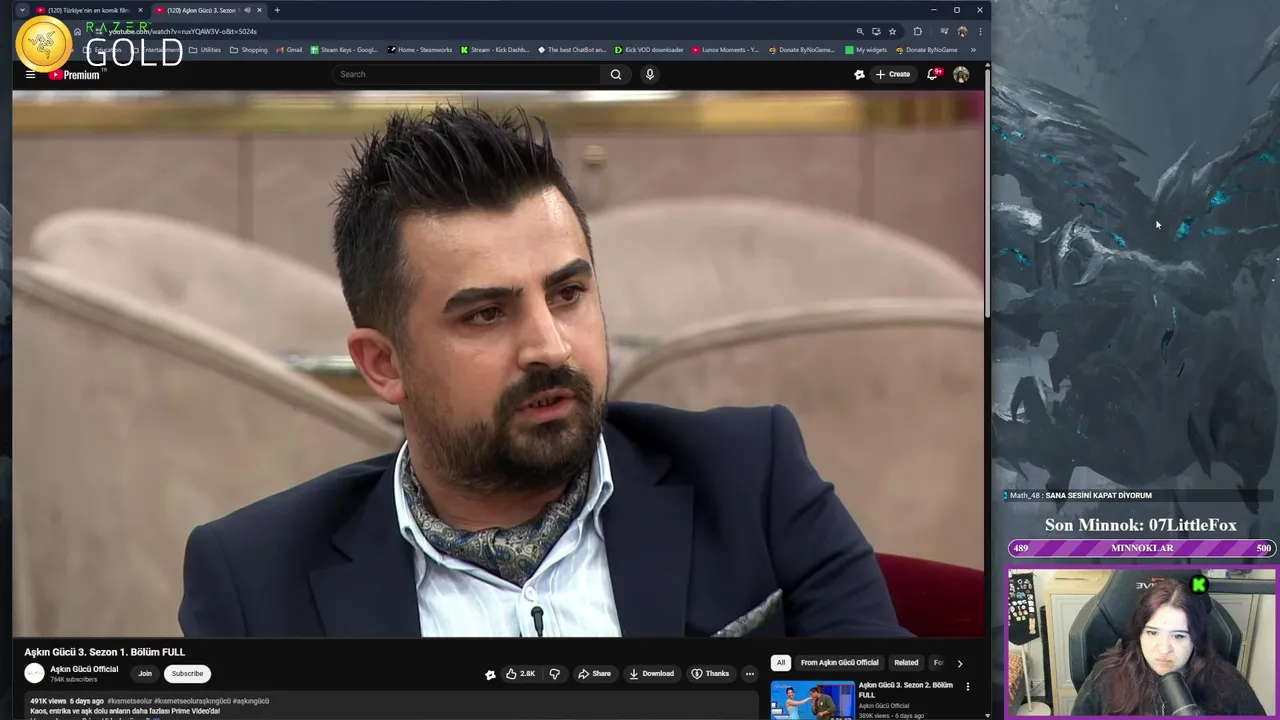The image size is (1280, 720).
Task: Open The best ChatBot bookmark
Action: pos(572,50)
